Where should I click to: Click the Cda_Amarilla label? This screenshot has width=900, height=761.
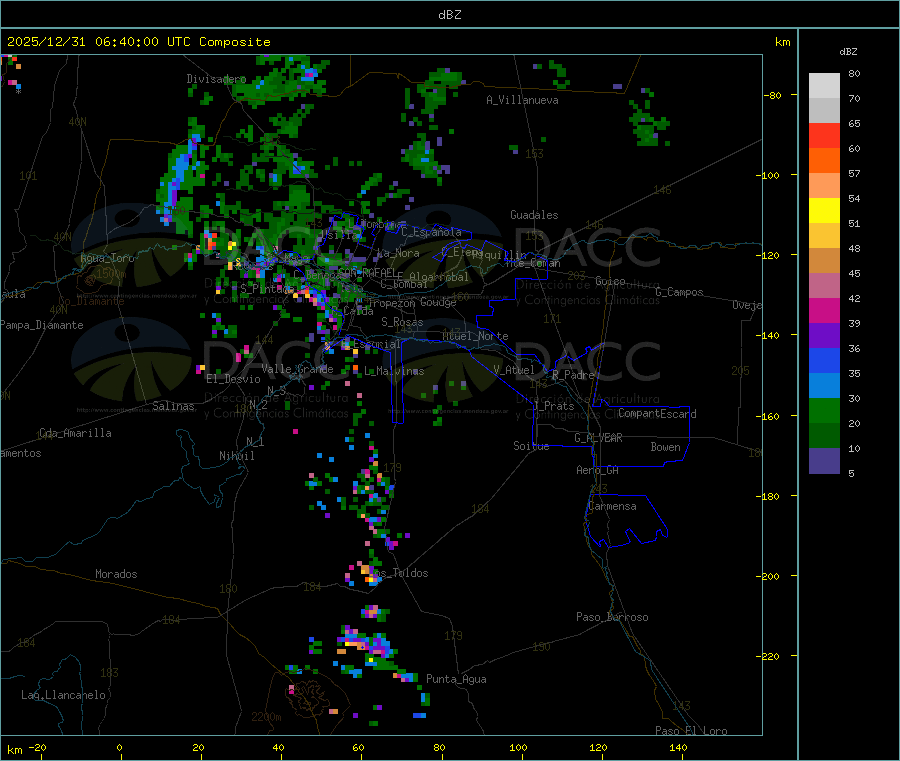[x=75, y=433]
